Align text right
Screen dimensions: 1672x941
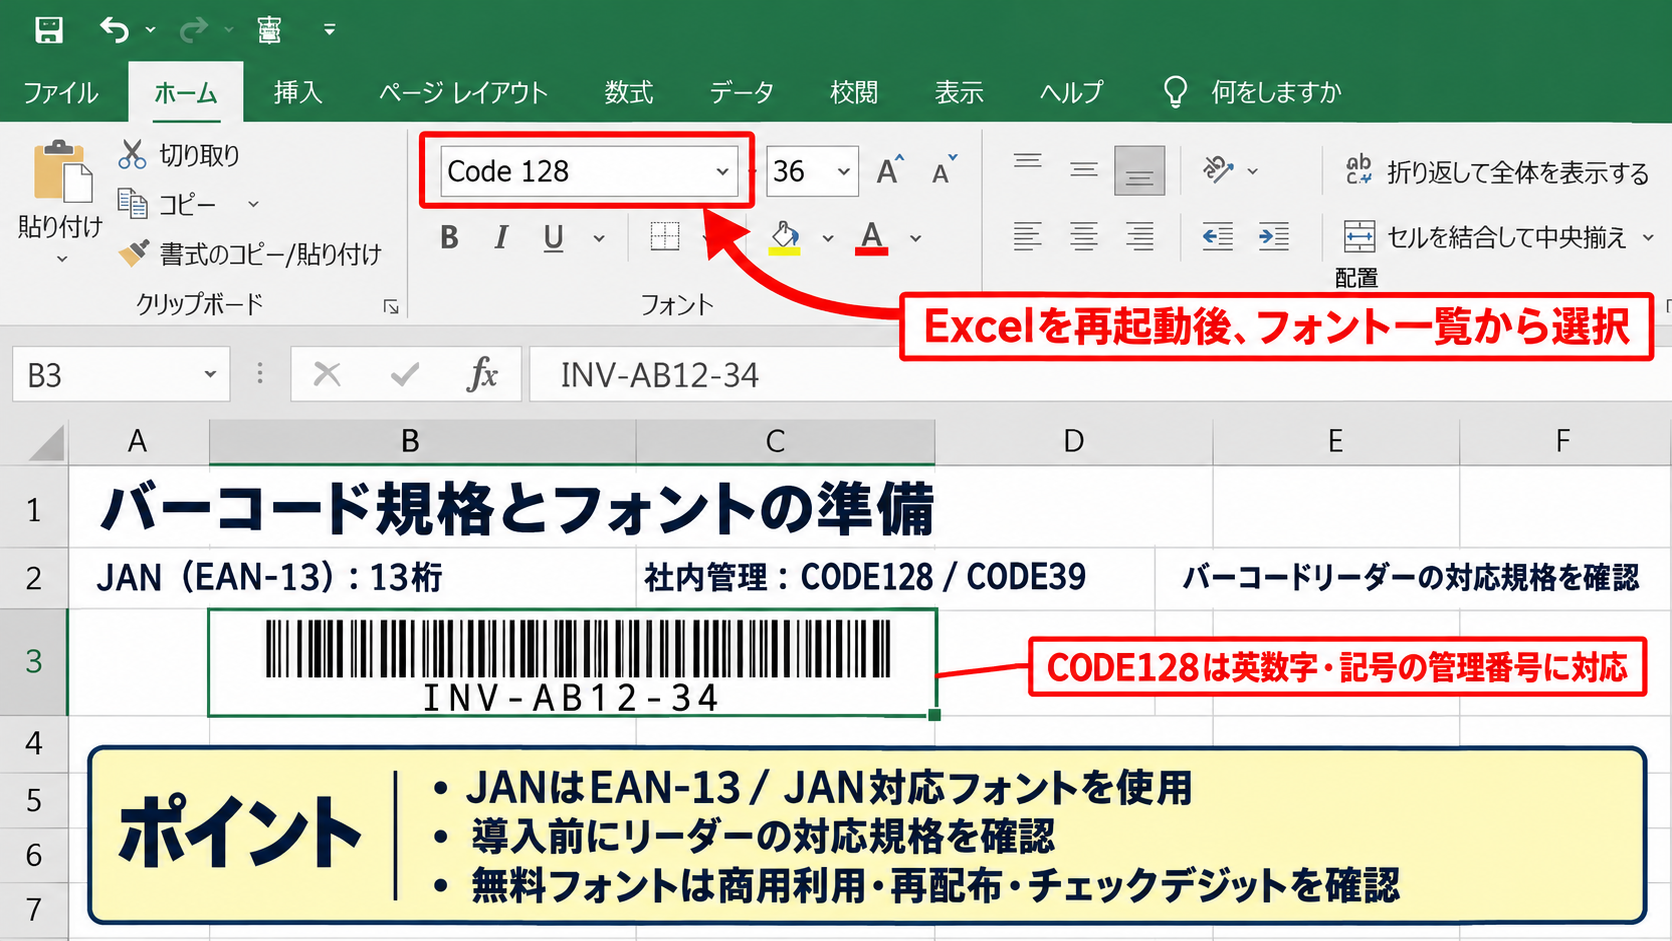1140,237
